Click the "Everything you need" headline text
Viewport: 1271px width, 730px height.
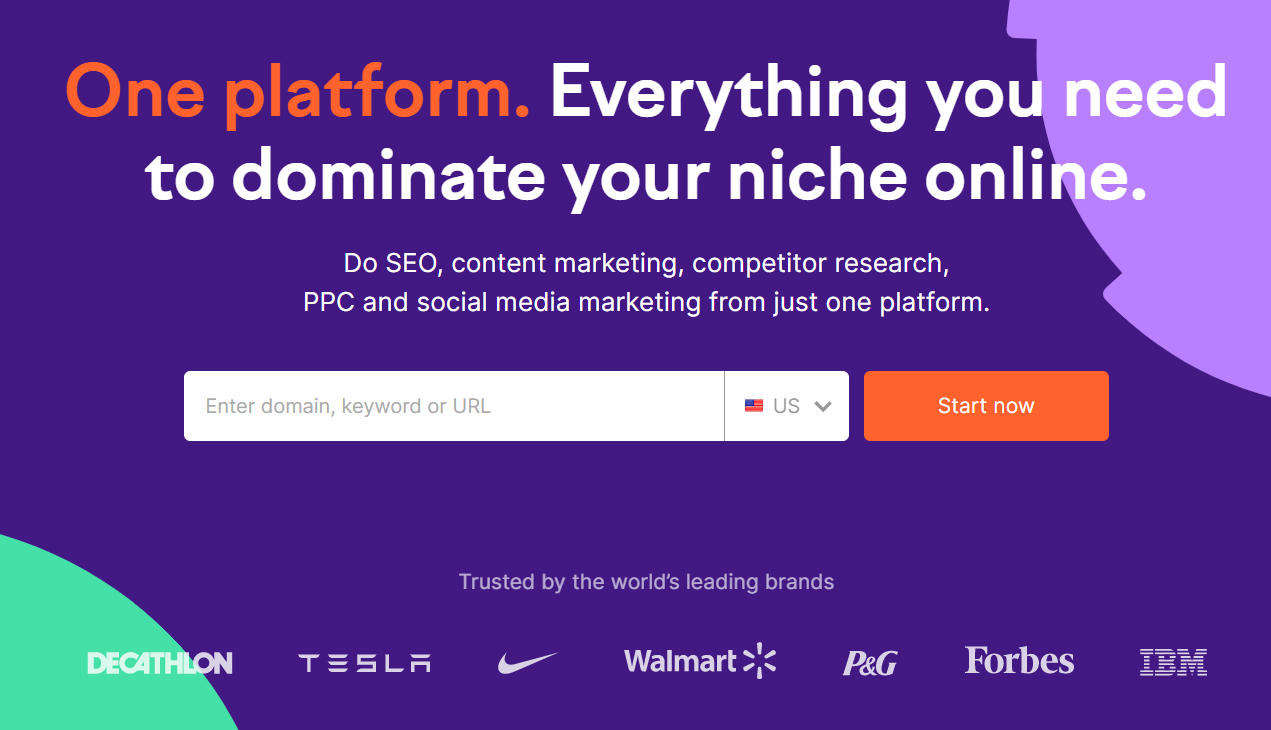click(x=888, y=93)
